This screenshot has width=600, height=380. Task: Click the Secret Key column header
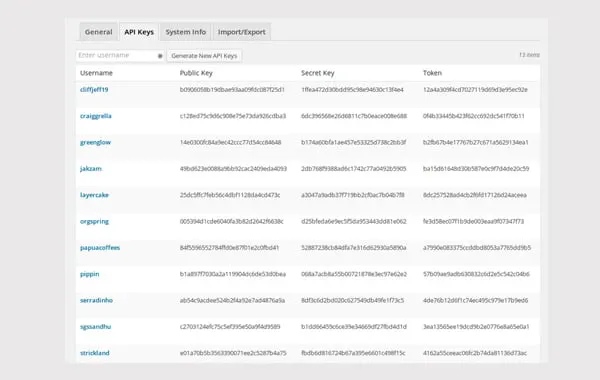click(318, 73)
